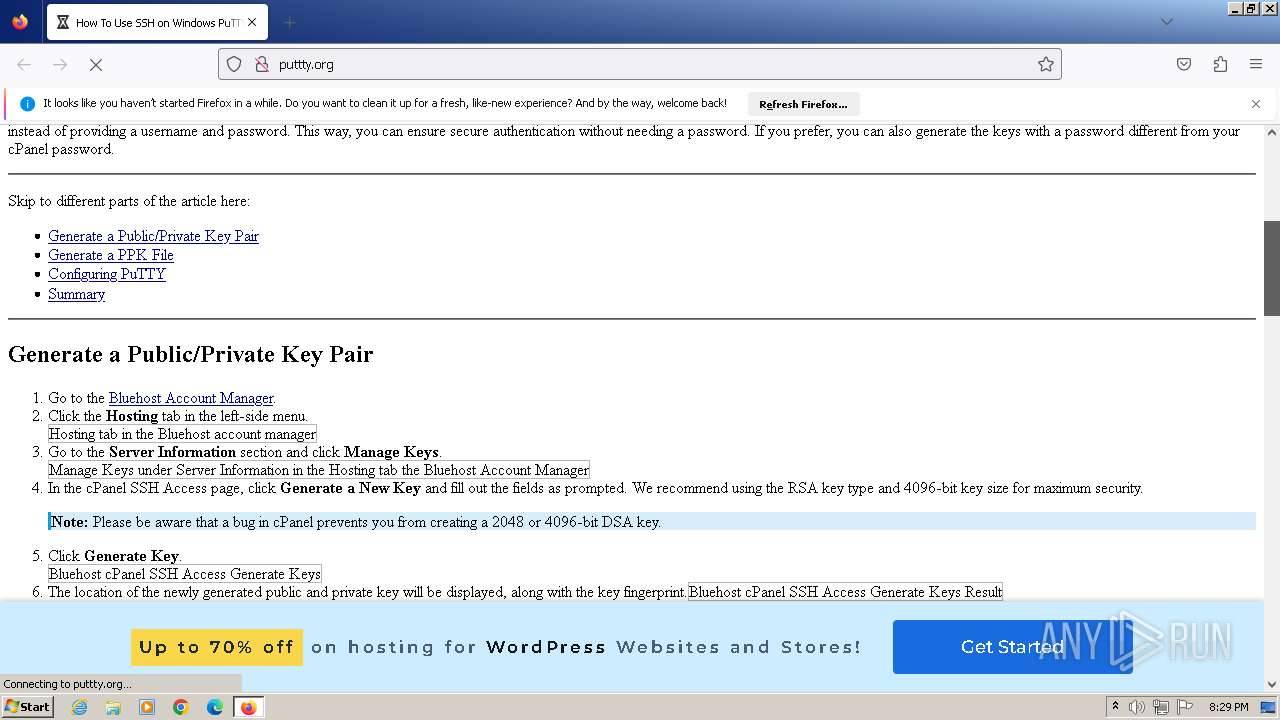
Task: Open the media player taskbar icon
Action: [147, 707]
